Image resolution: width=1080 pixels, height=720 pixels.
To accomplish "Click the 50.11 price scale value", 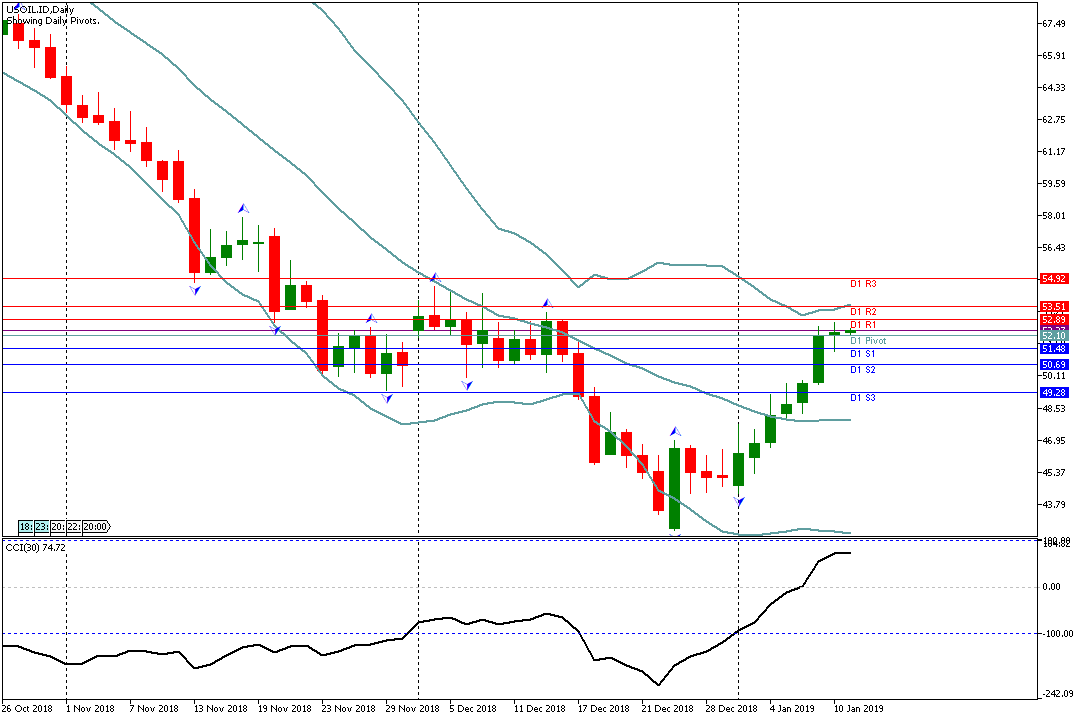I will click(x=1054, y=376).
